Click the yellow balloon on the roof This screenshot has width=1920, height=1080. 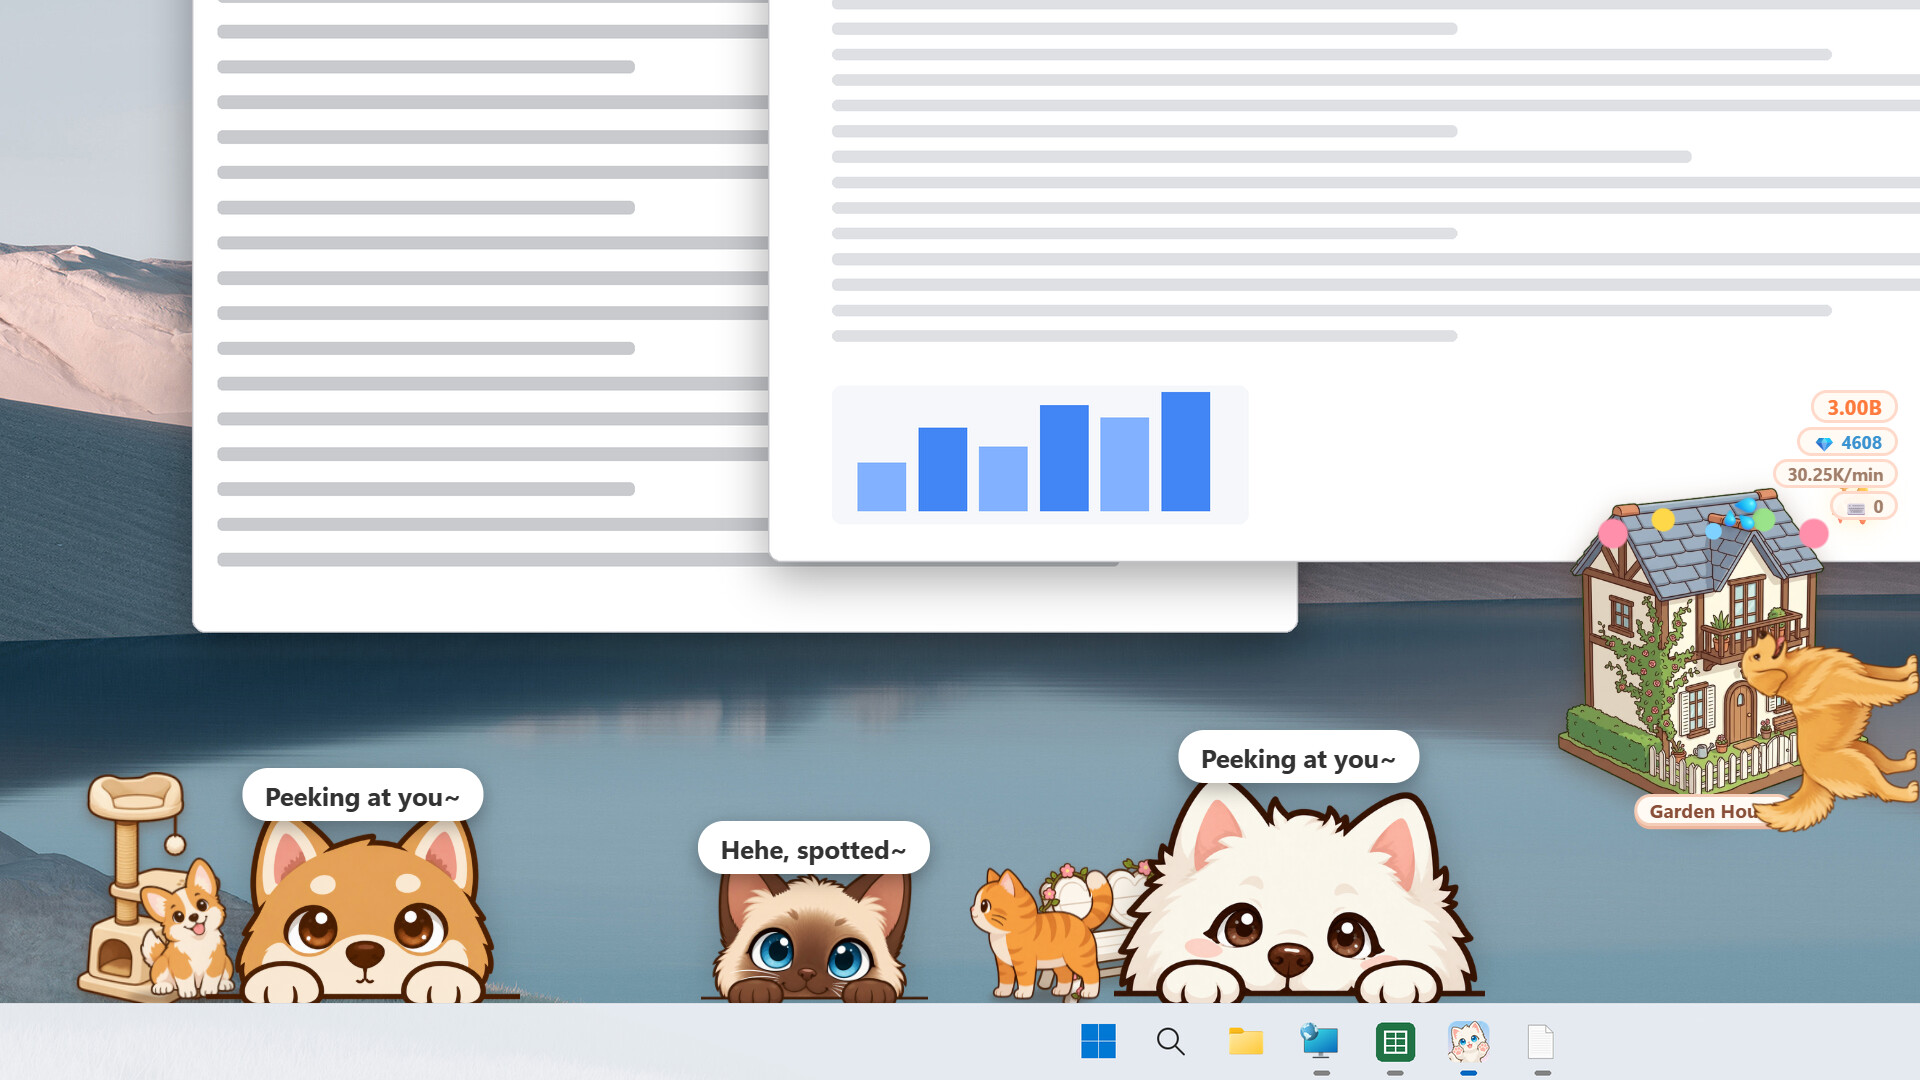pyautogui.click(x=1663, y=520)
